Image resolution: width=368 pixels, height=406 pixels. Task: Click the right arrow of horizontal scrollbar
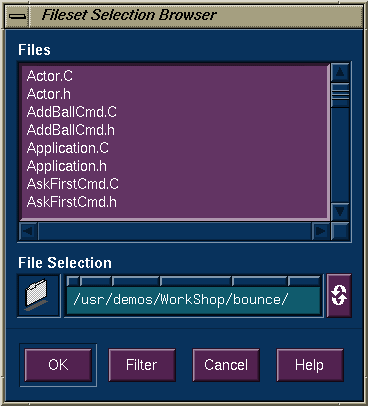point(321,231)
